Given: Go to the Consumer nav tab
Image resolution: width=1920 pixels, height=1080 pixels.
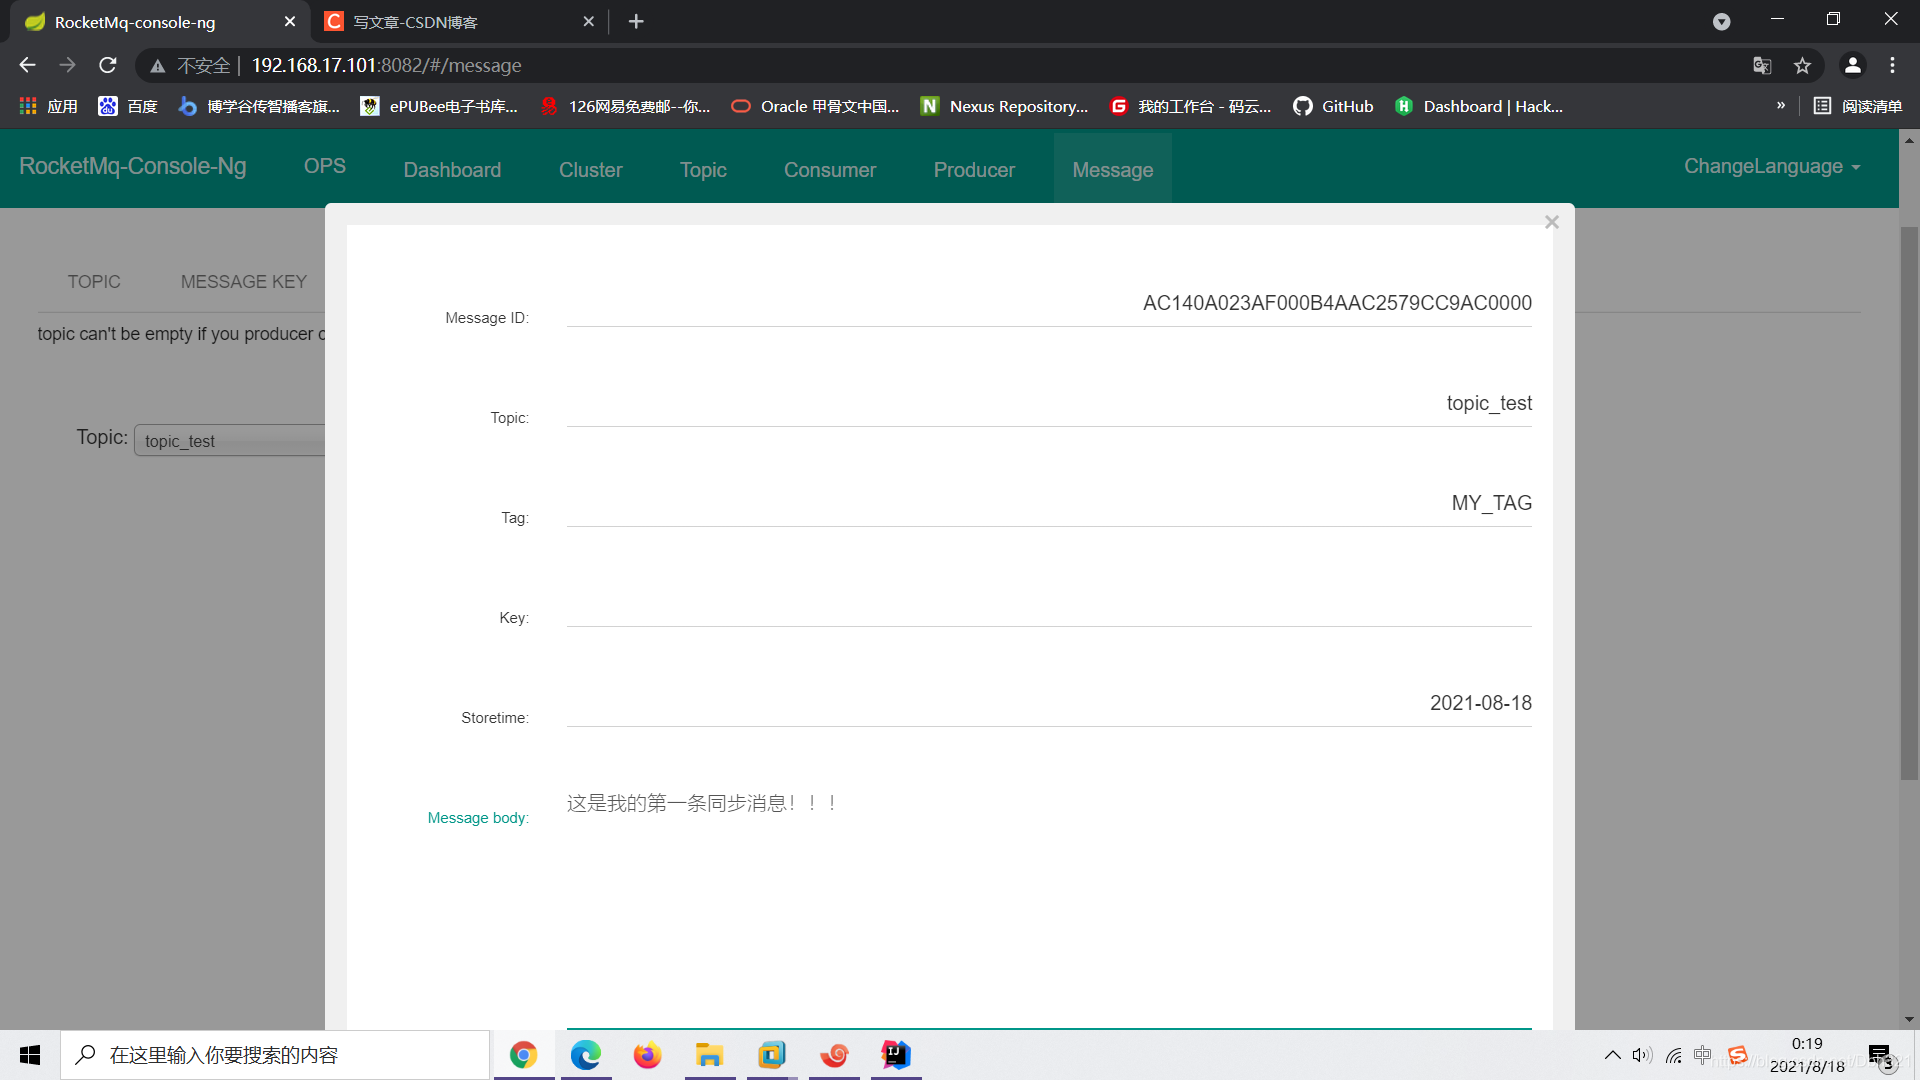Looking at the screenshot, I should click(x=829, y=170).
